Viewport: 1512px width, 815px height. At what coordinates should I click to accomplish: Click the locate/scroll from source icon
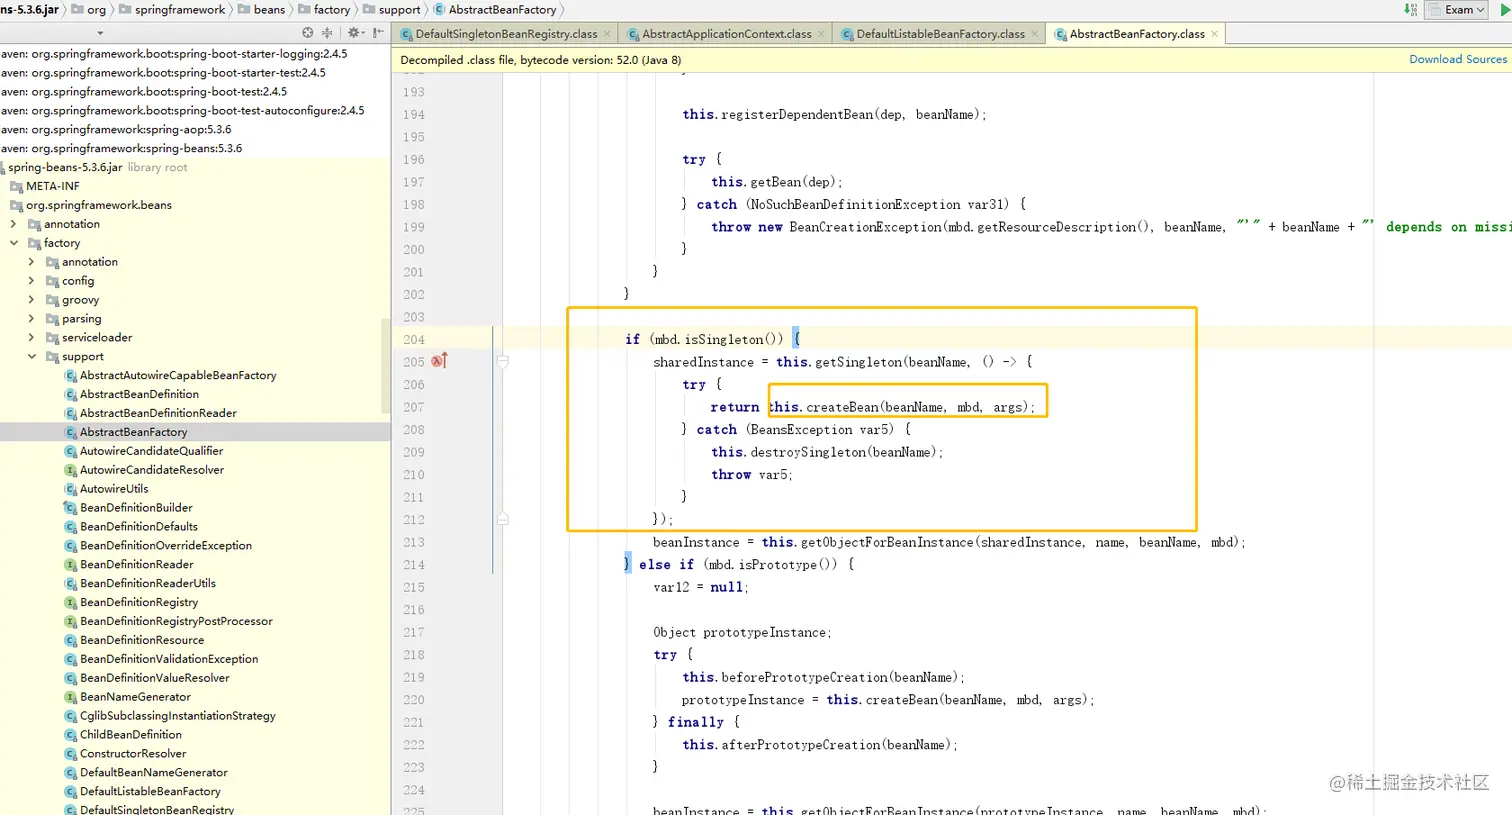tap(308, 33)
